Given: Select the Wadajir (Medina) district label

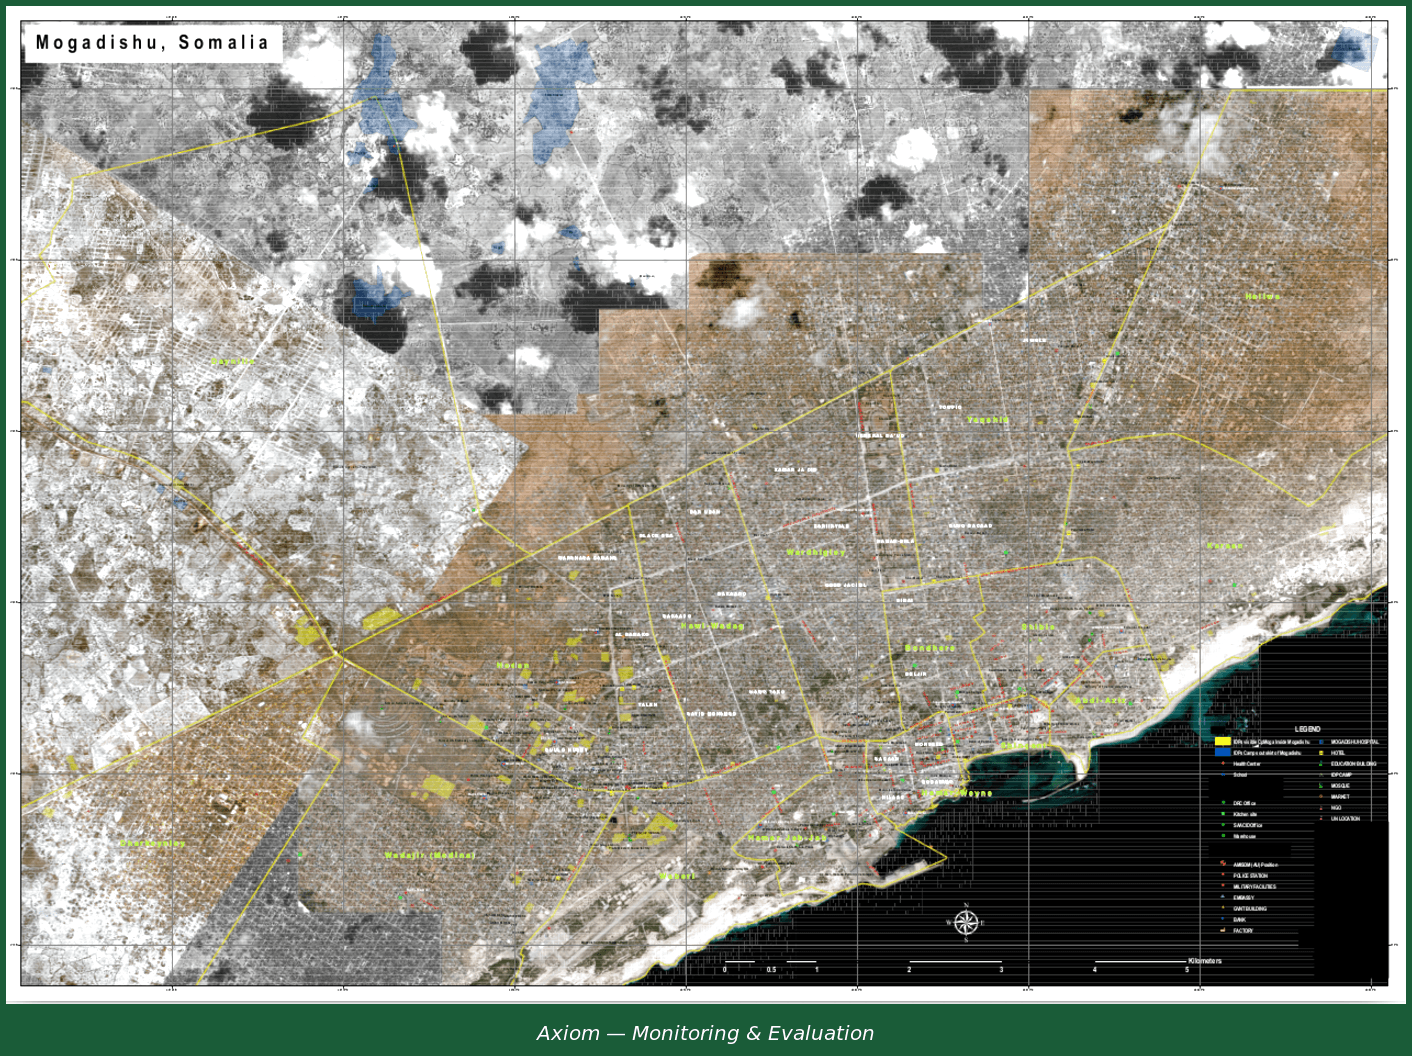Looking at the screenshot, I should pyautogui.click(x=430, y=855).
